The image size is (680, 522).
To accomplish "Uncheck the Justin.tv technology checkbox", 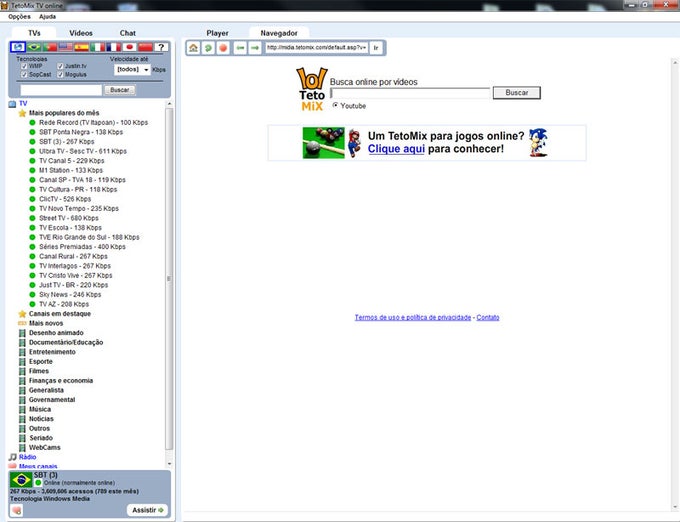I will tap(61, 66).
